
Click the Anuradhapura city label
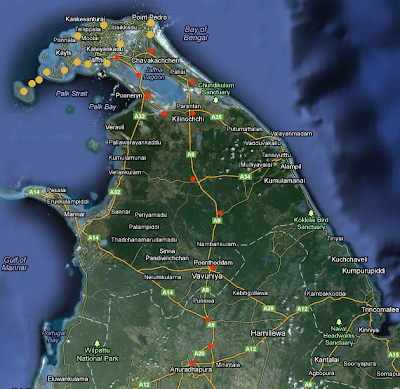tap(191, 370)
